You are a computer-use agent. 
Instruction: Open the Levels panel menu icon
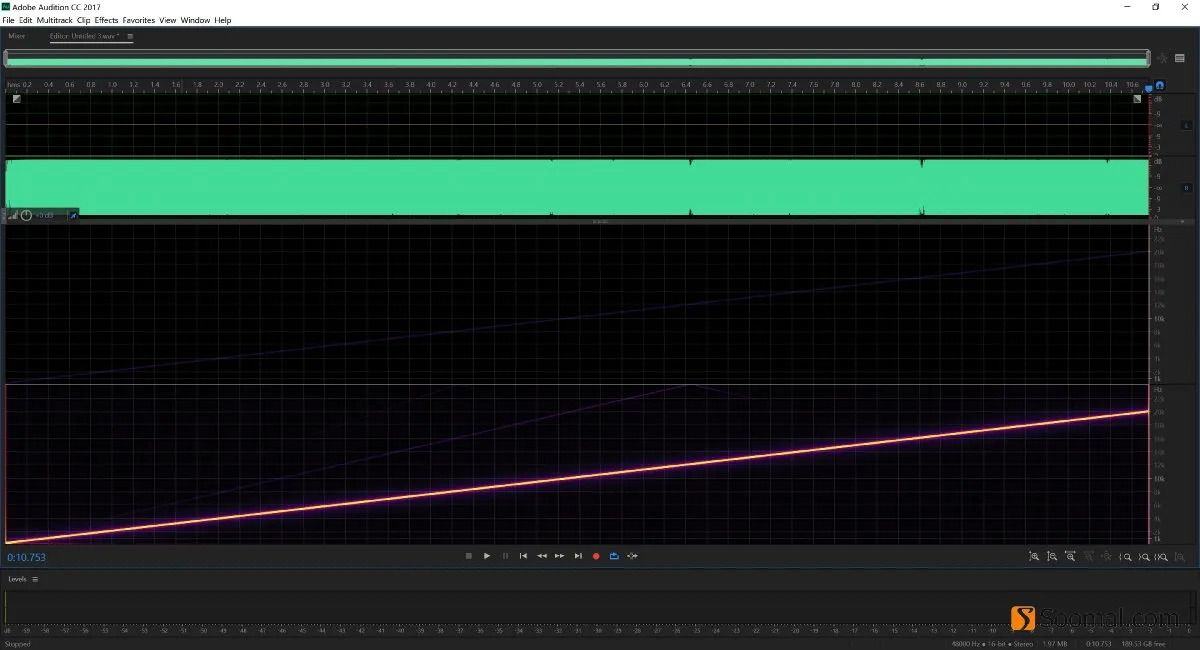click(35, 579)
